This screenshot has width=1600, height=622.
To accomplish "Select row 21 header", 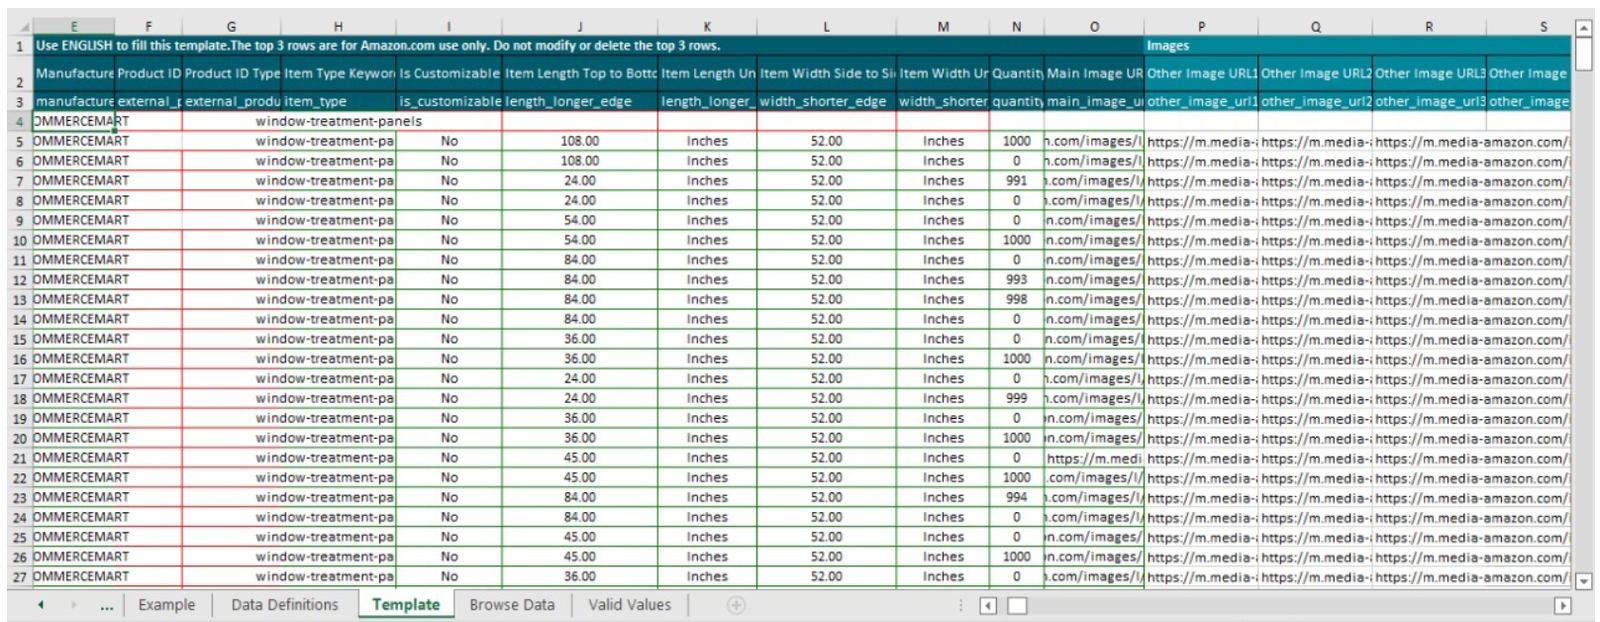I will point(19,458).
